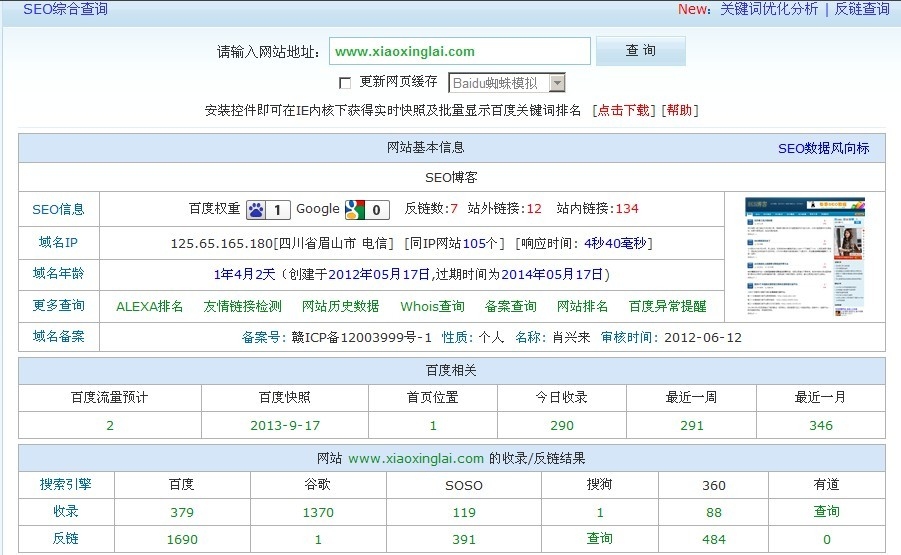Click 网站基本信息 section header

[425, 148]
